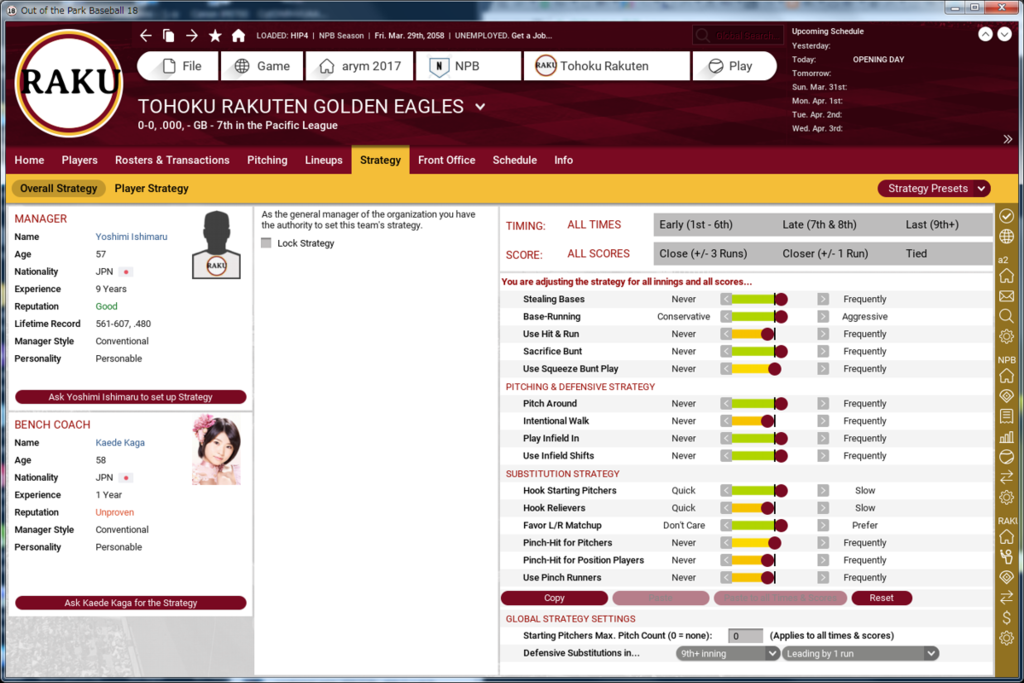The height and width of the screenshot is (683, 1024).
Task: Click the RAKU team logo
Action: pyautogui.click(x=69, y=83)
